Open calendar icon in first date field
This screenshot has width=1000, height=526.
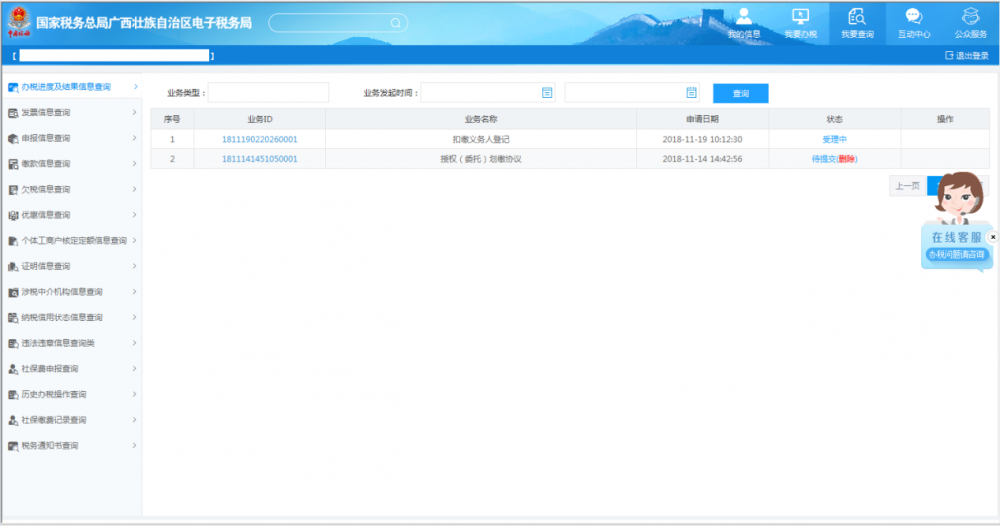click(x=547, y=93)
